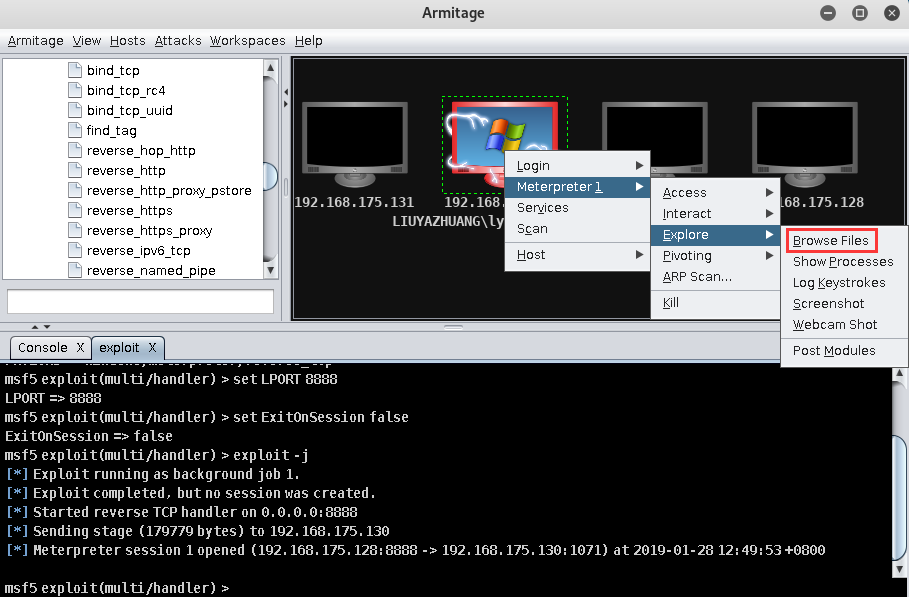Click the file icon beside reverse_named_pipe
This screenshot has width=909, height=597.
(x=75, y=270)
